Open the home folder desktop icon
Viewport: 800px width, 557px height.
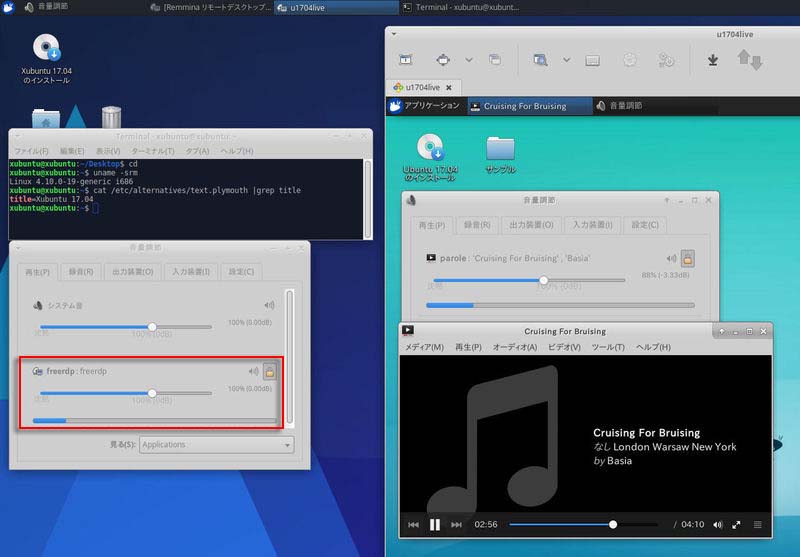click(x=46, y=118)
